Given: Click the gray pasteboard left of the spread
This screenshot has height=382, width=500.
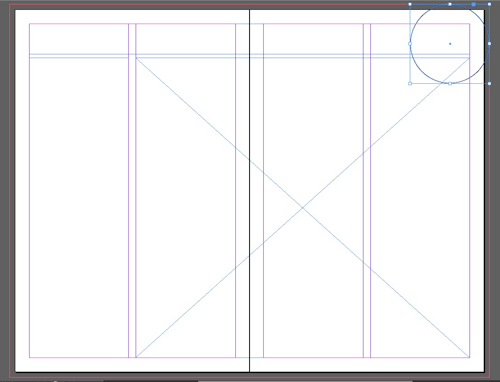Looking at the screenshot, I should coord(4,191).
